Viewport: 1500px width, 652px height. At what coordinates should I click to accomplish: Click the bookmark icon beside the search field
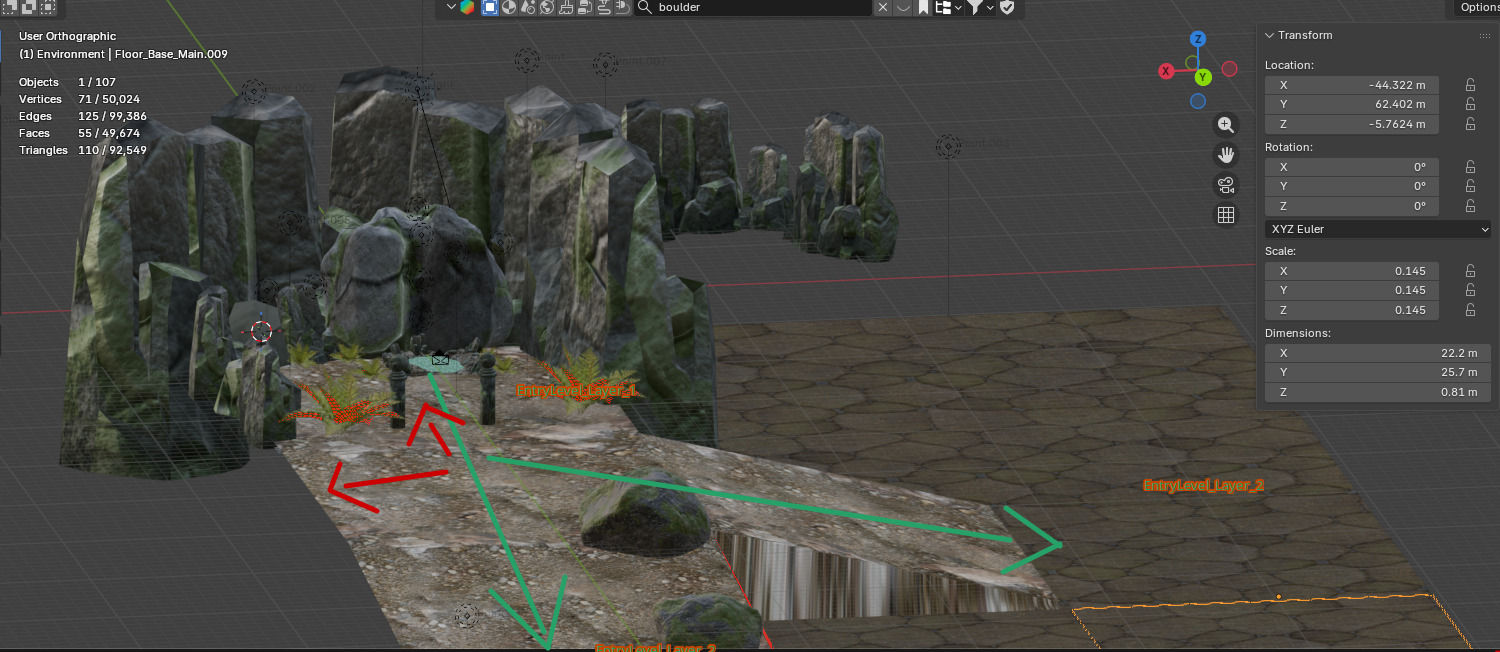[x=924, y=7]
